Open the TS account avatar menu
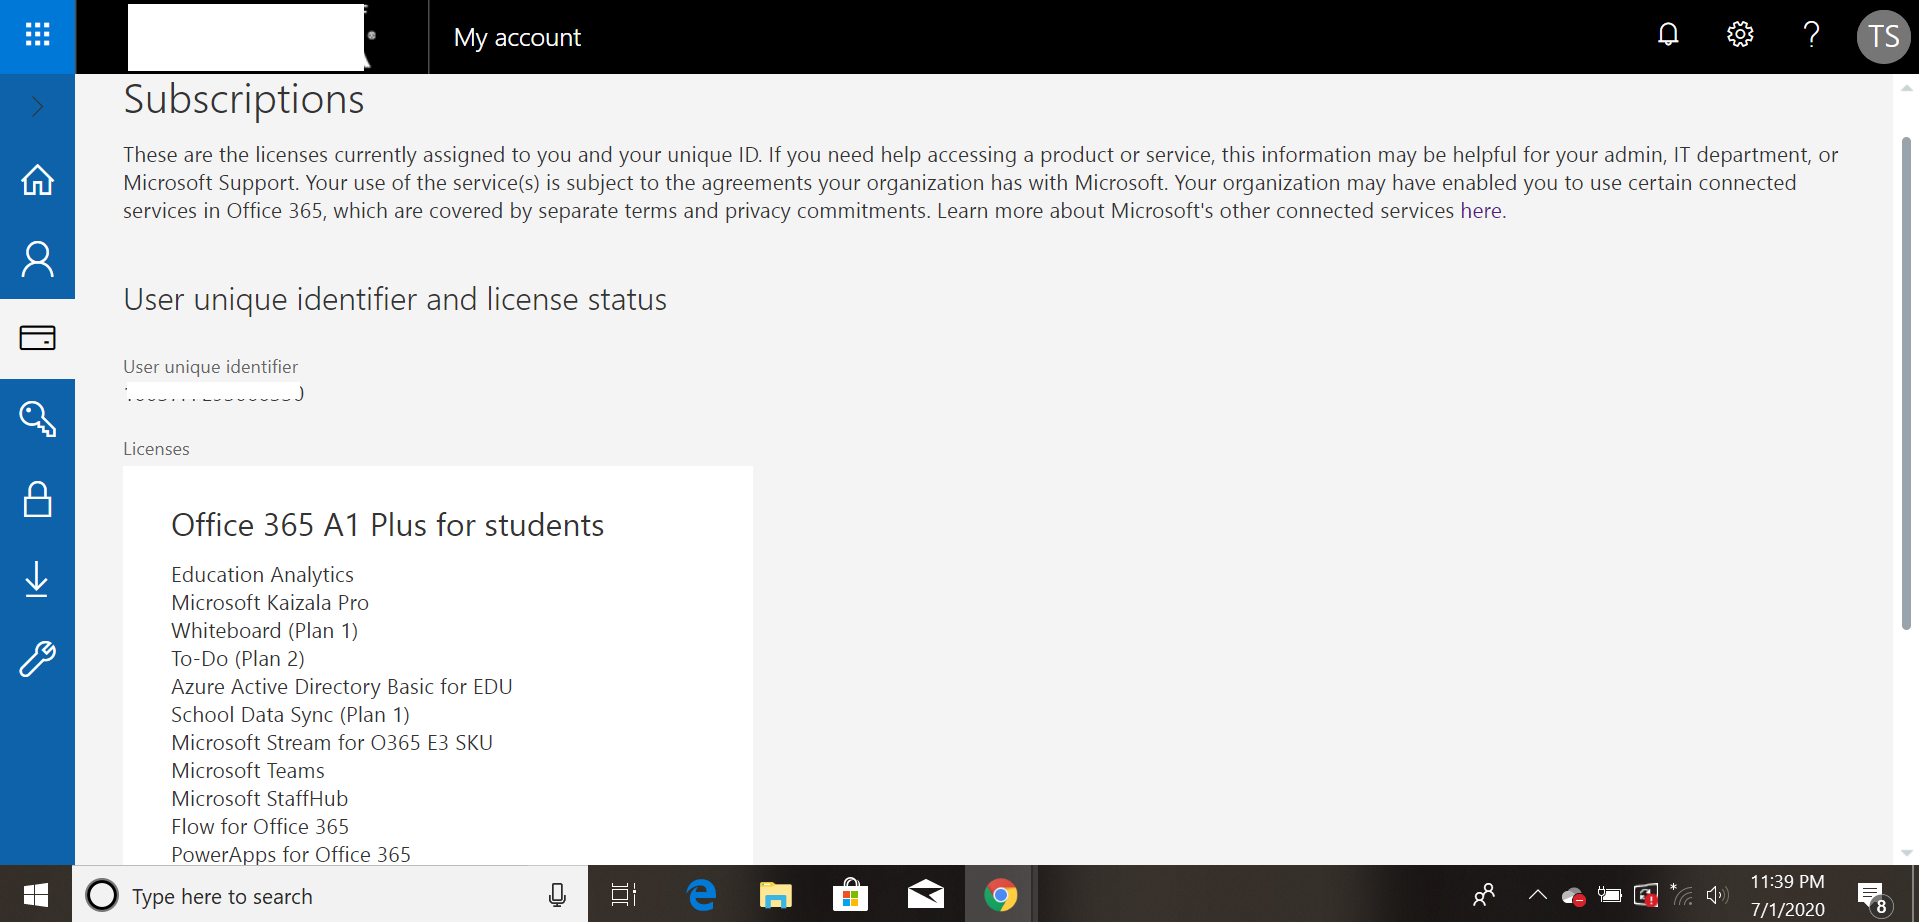Screen dimensions: 1919x922 click(1883, 37)
